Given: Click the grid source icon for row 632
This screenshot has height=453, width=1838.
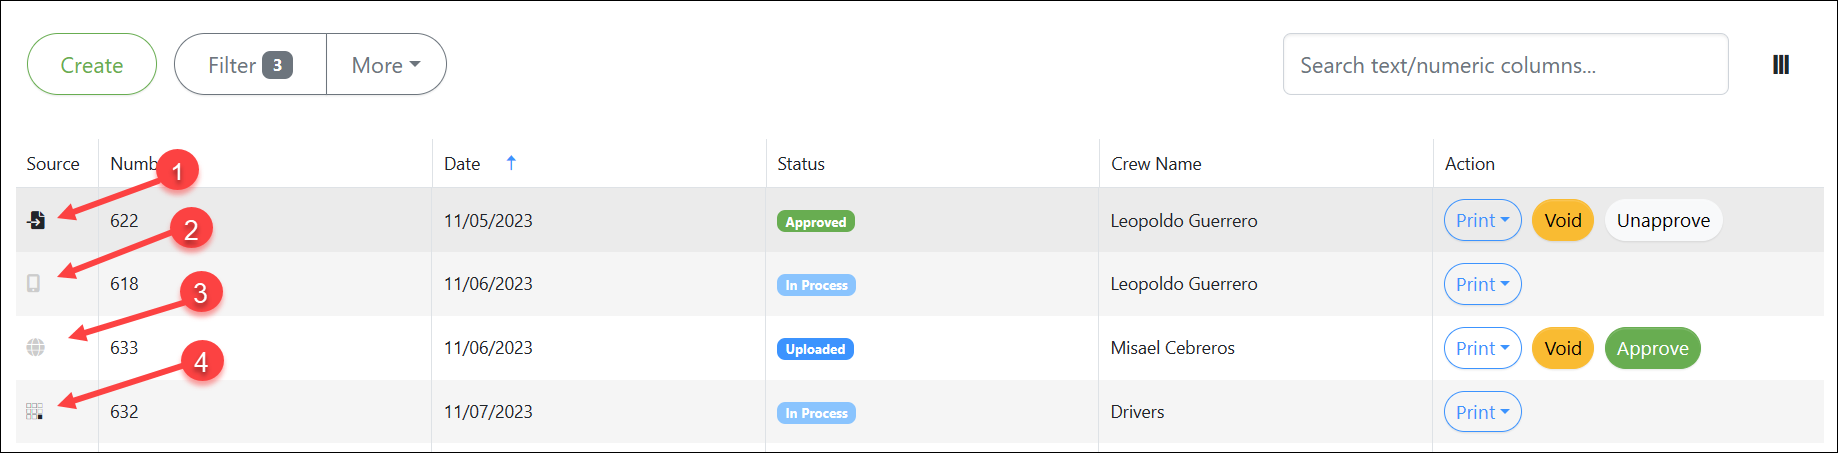Looking at the screenshot, I should [34, 411].
